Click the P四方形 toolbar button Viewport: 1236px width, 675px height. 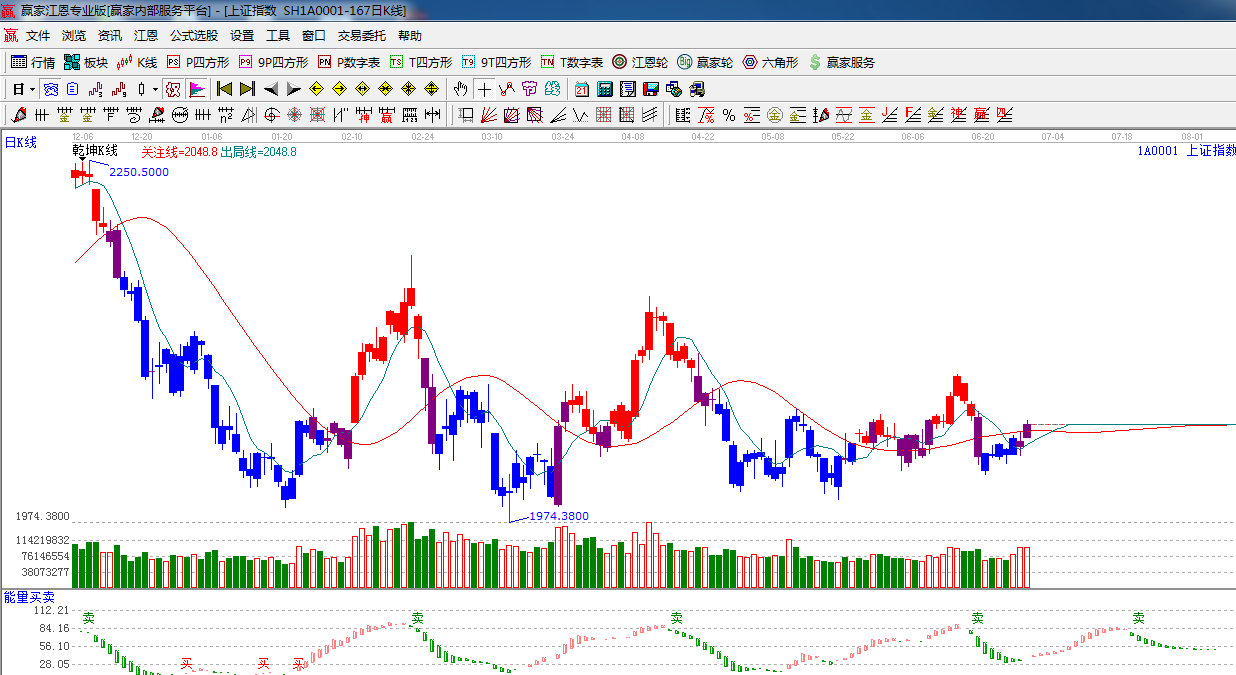[x=198, y=62]
